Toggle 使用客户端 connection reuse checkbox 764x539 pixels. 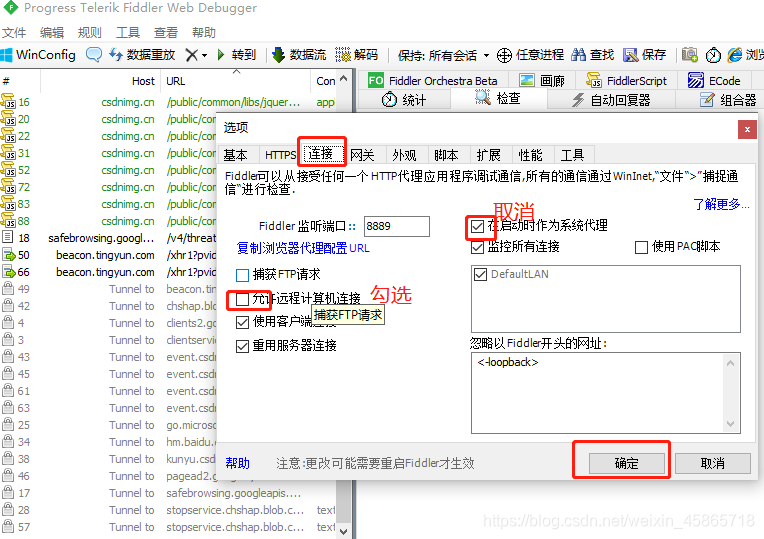point(243,322)
